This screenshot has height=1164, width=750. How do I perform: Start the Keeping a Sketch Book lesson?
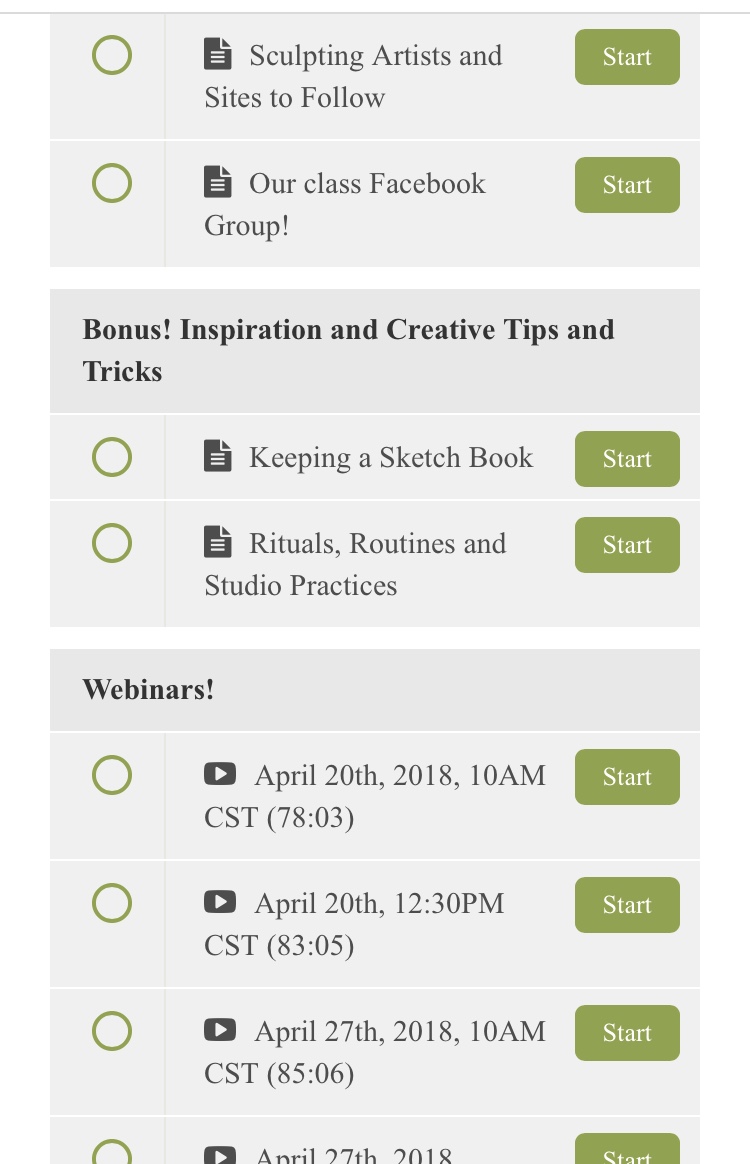(627, 459)
